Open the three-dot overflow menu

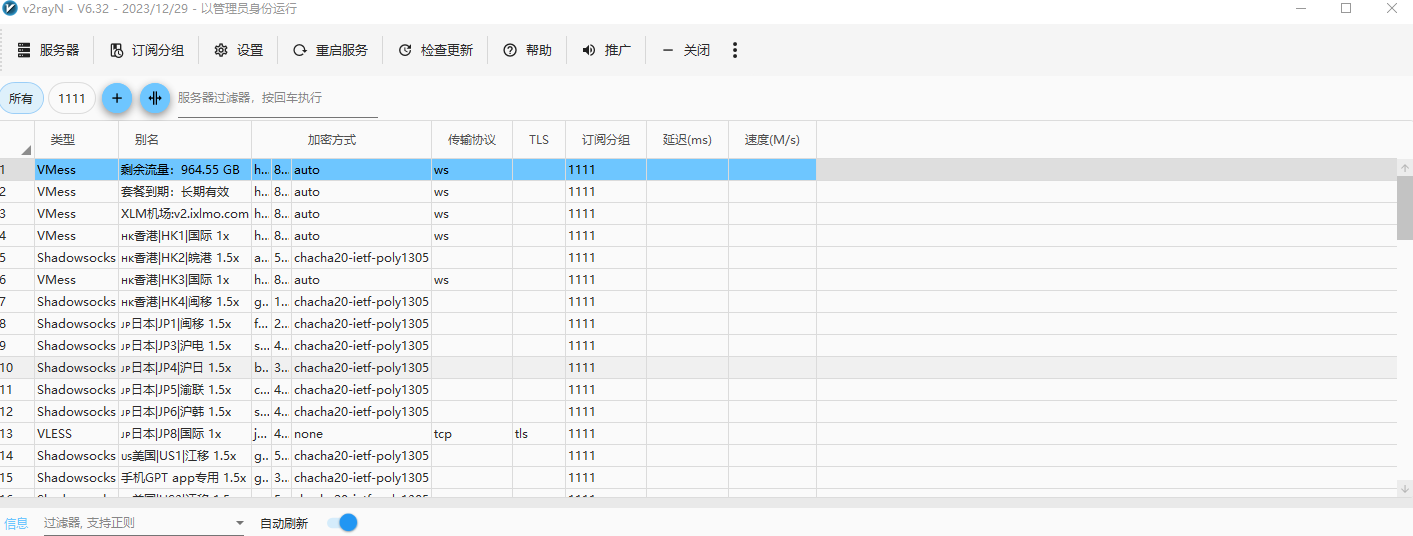(735, 50)
